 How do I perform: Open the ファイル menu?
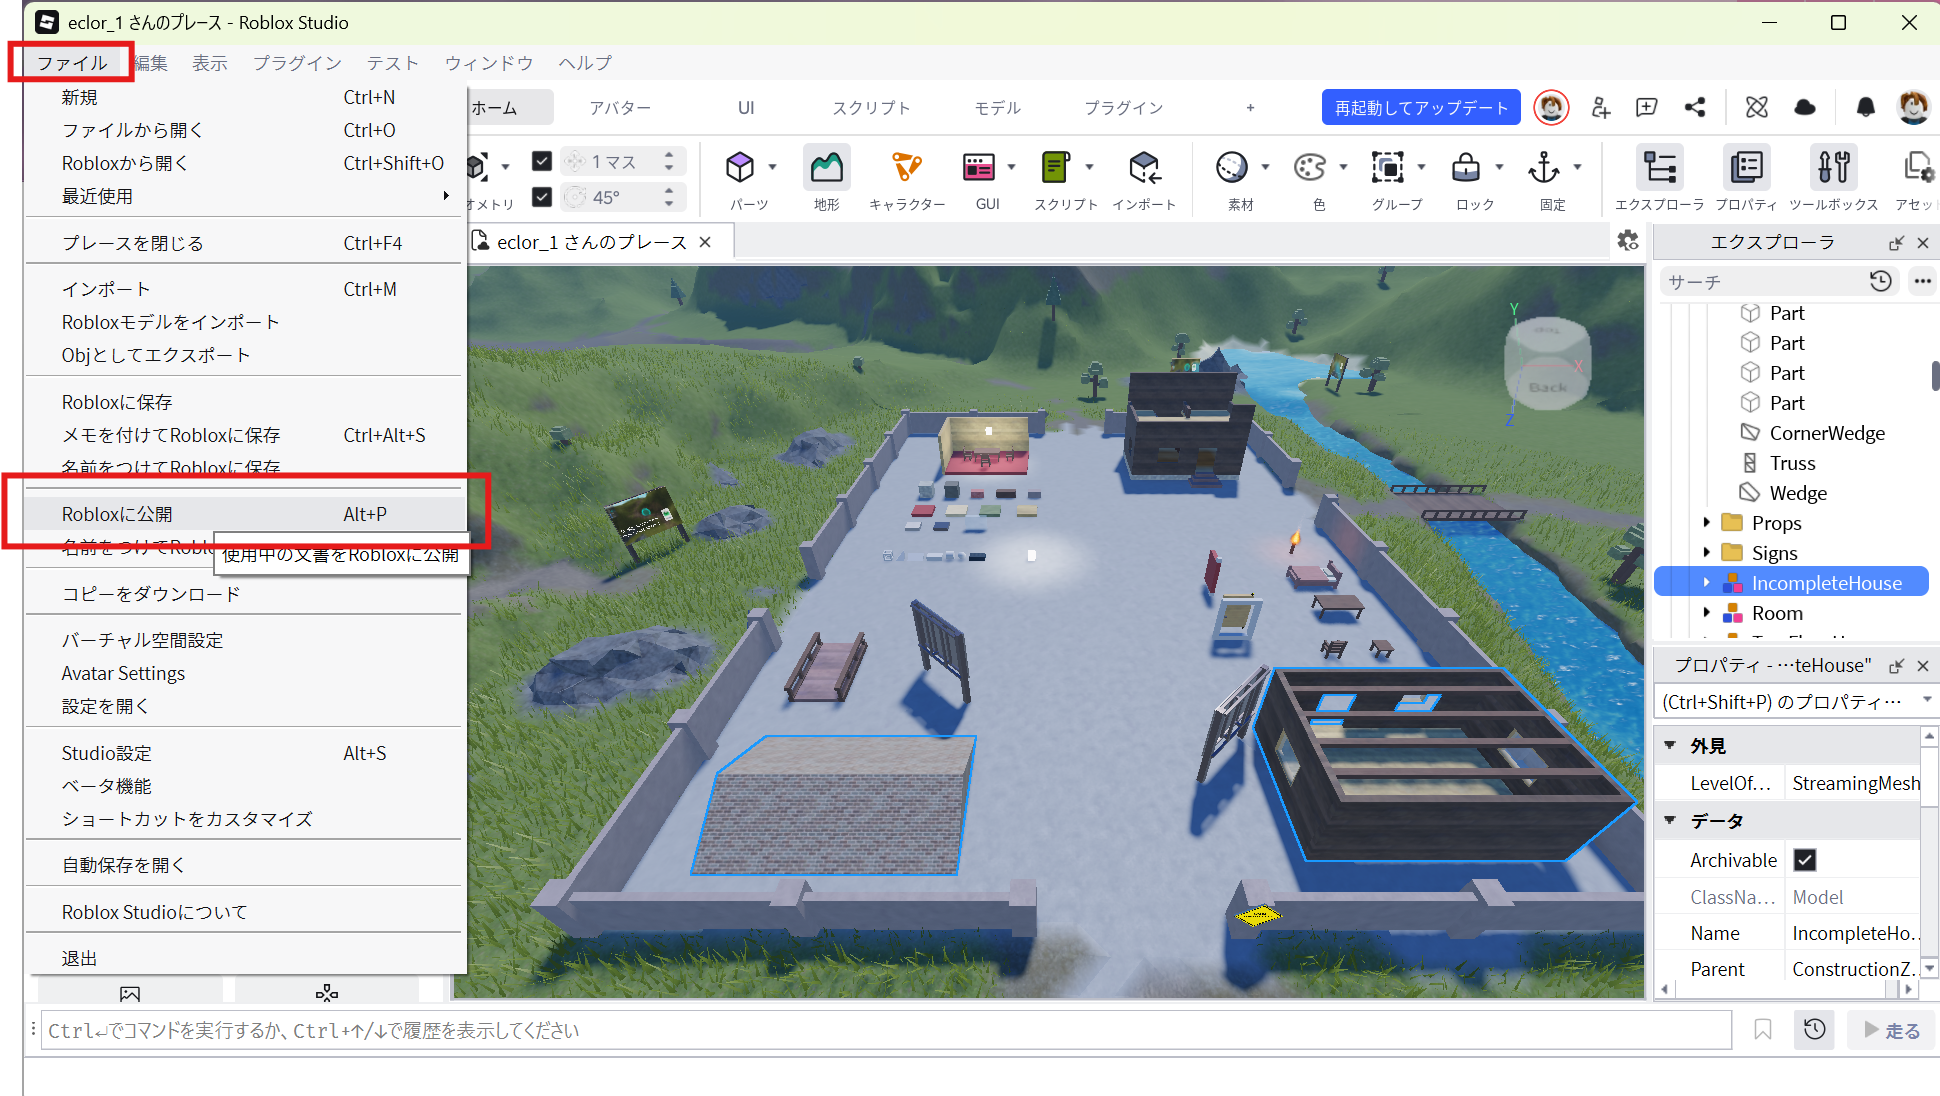(x=72, y=63)
